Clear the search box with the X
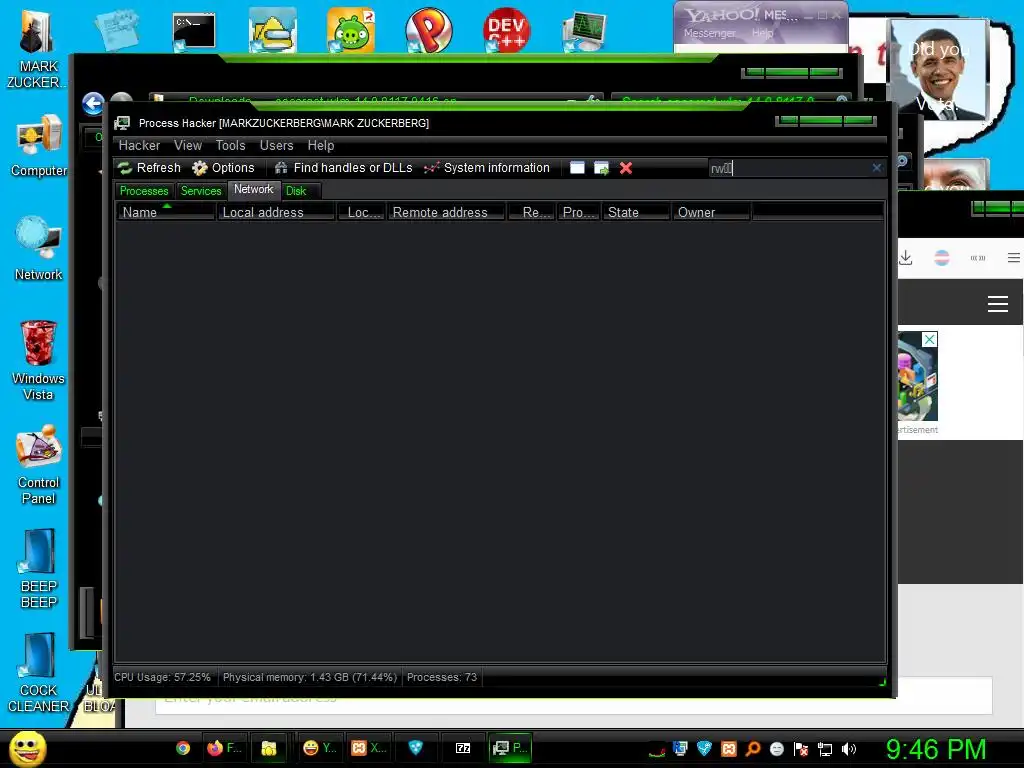Viewport: 1024px width, 768px height. pyautogui.click(x=876, y=168)
